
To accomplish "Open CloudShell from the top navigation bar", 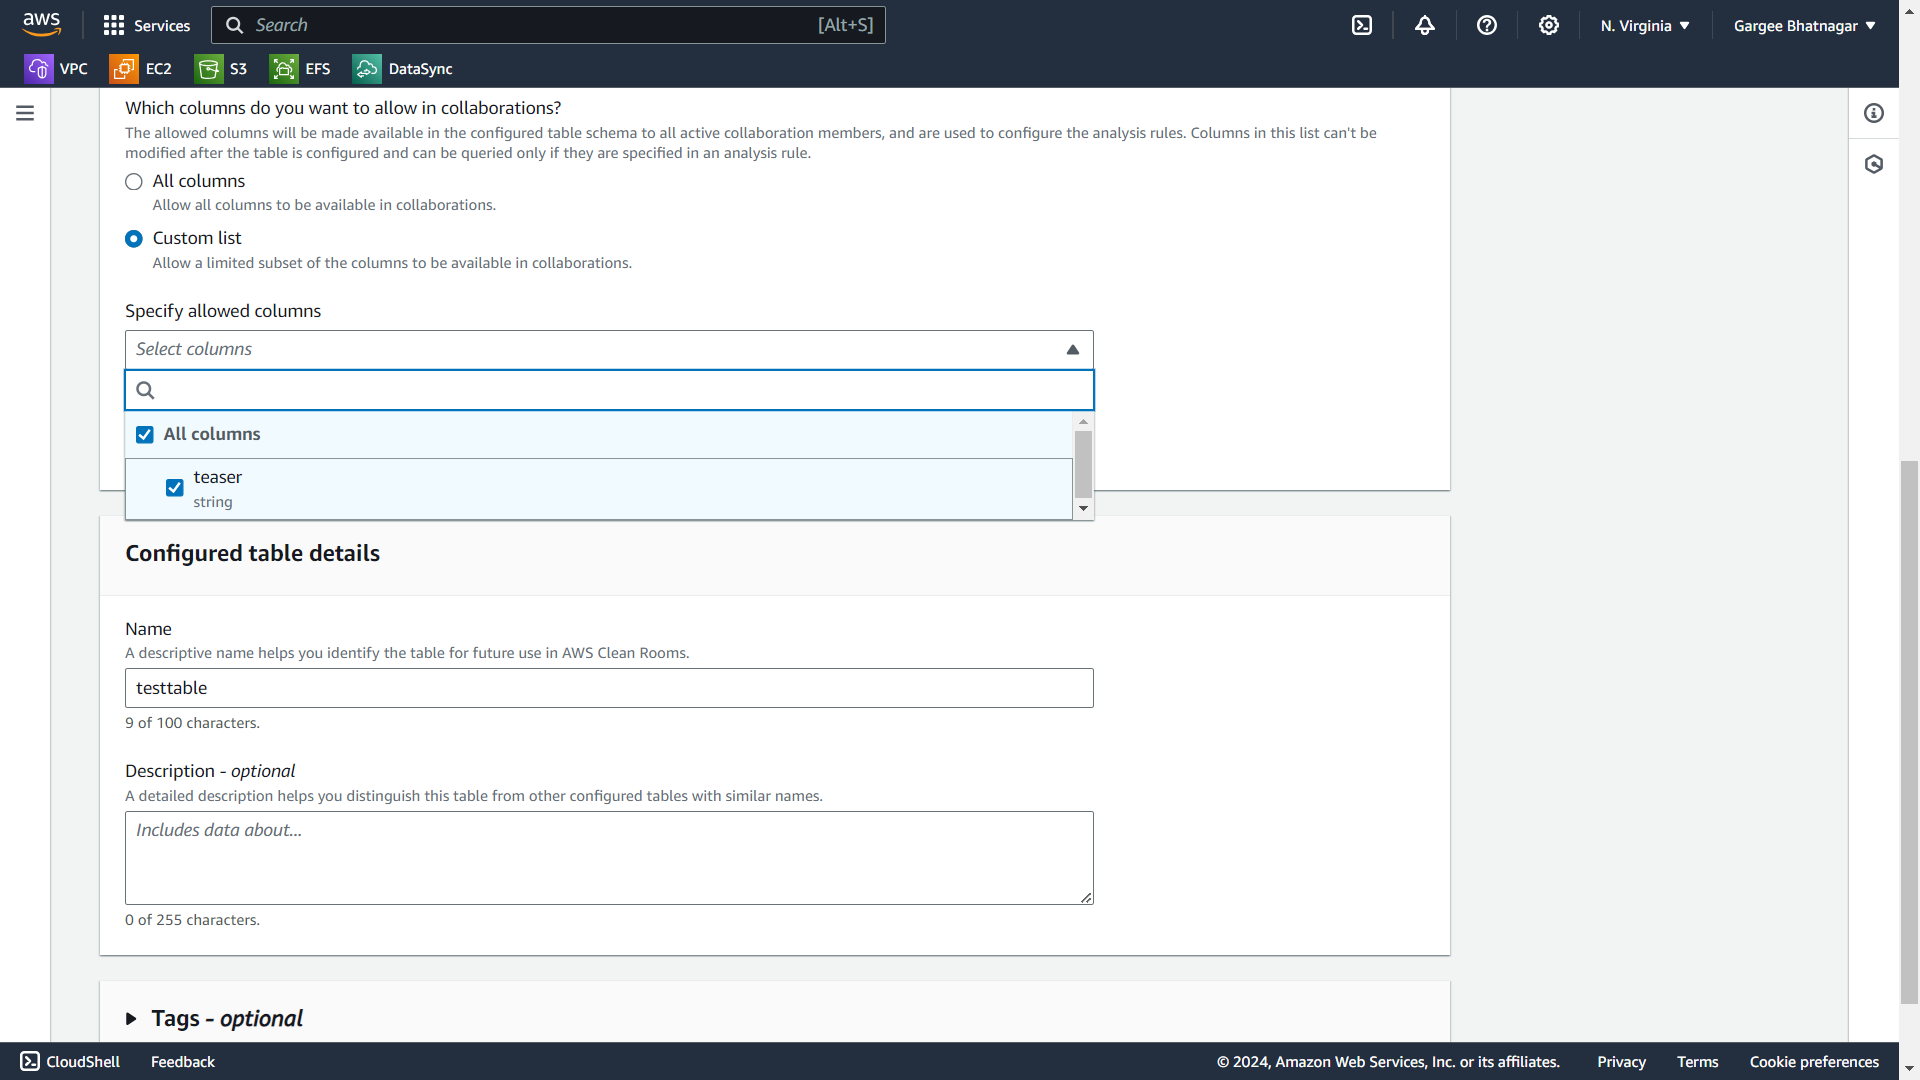I will coord(1362,26).
